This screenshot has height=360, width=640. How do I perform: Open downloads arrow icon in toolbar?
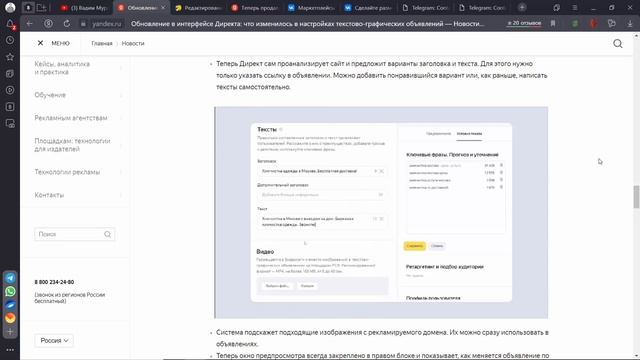(x=630, y=24)
